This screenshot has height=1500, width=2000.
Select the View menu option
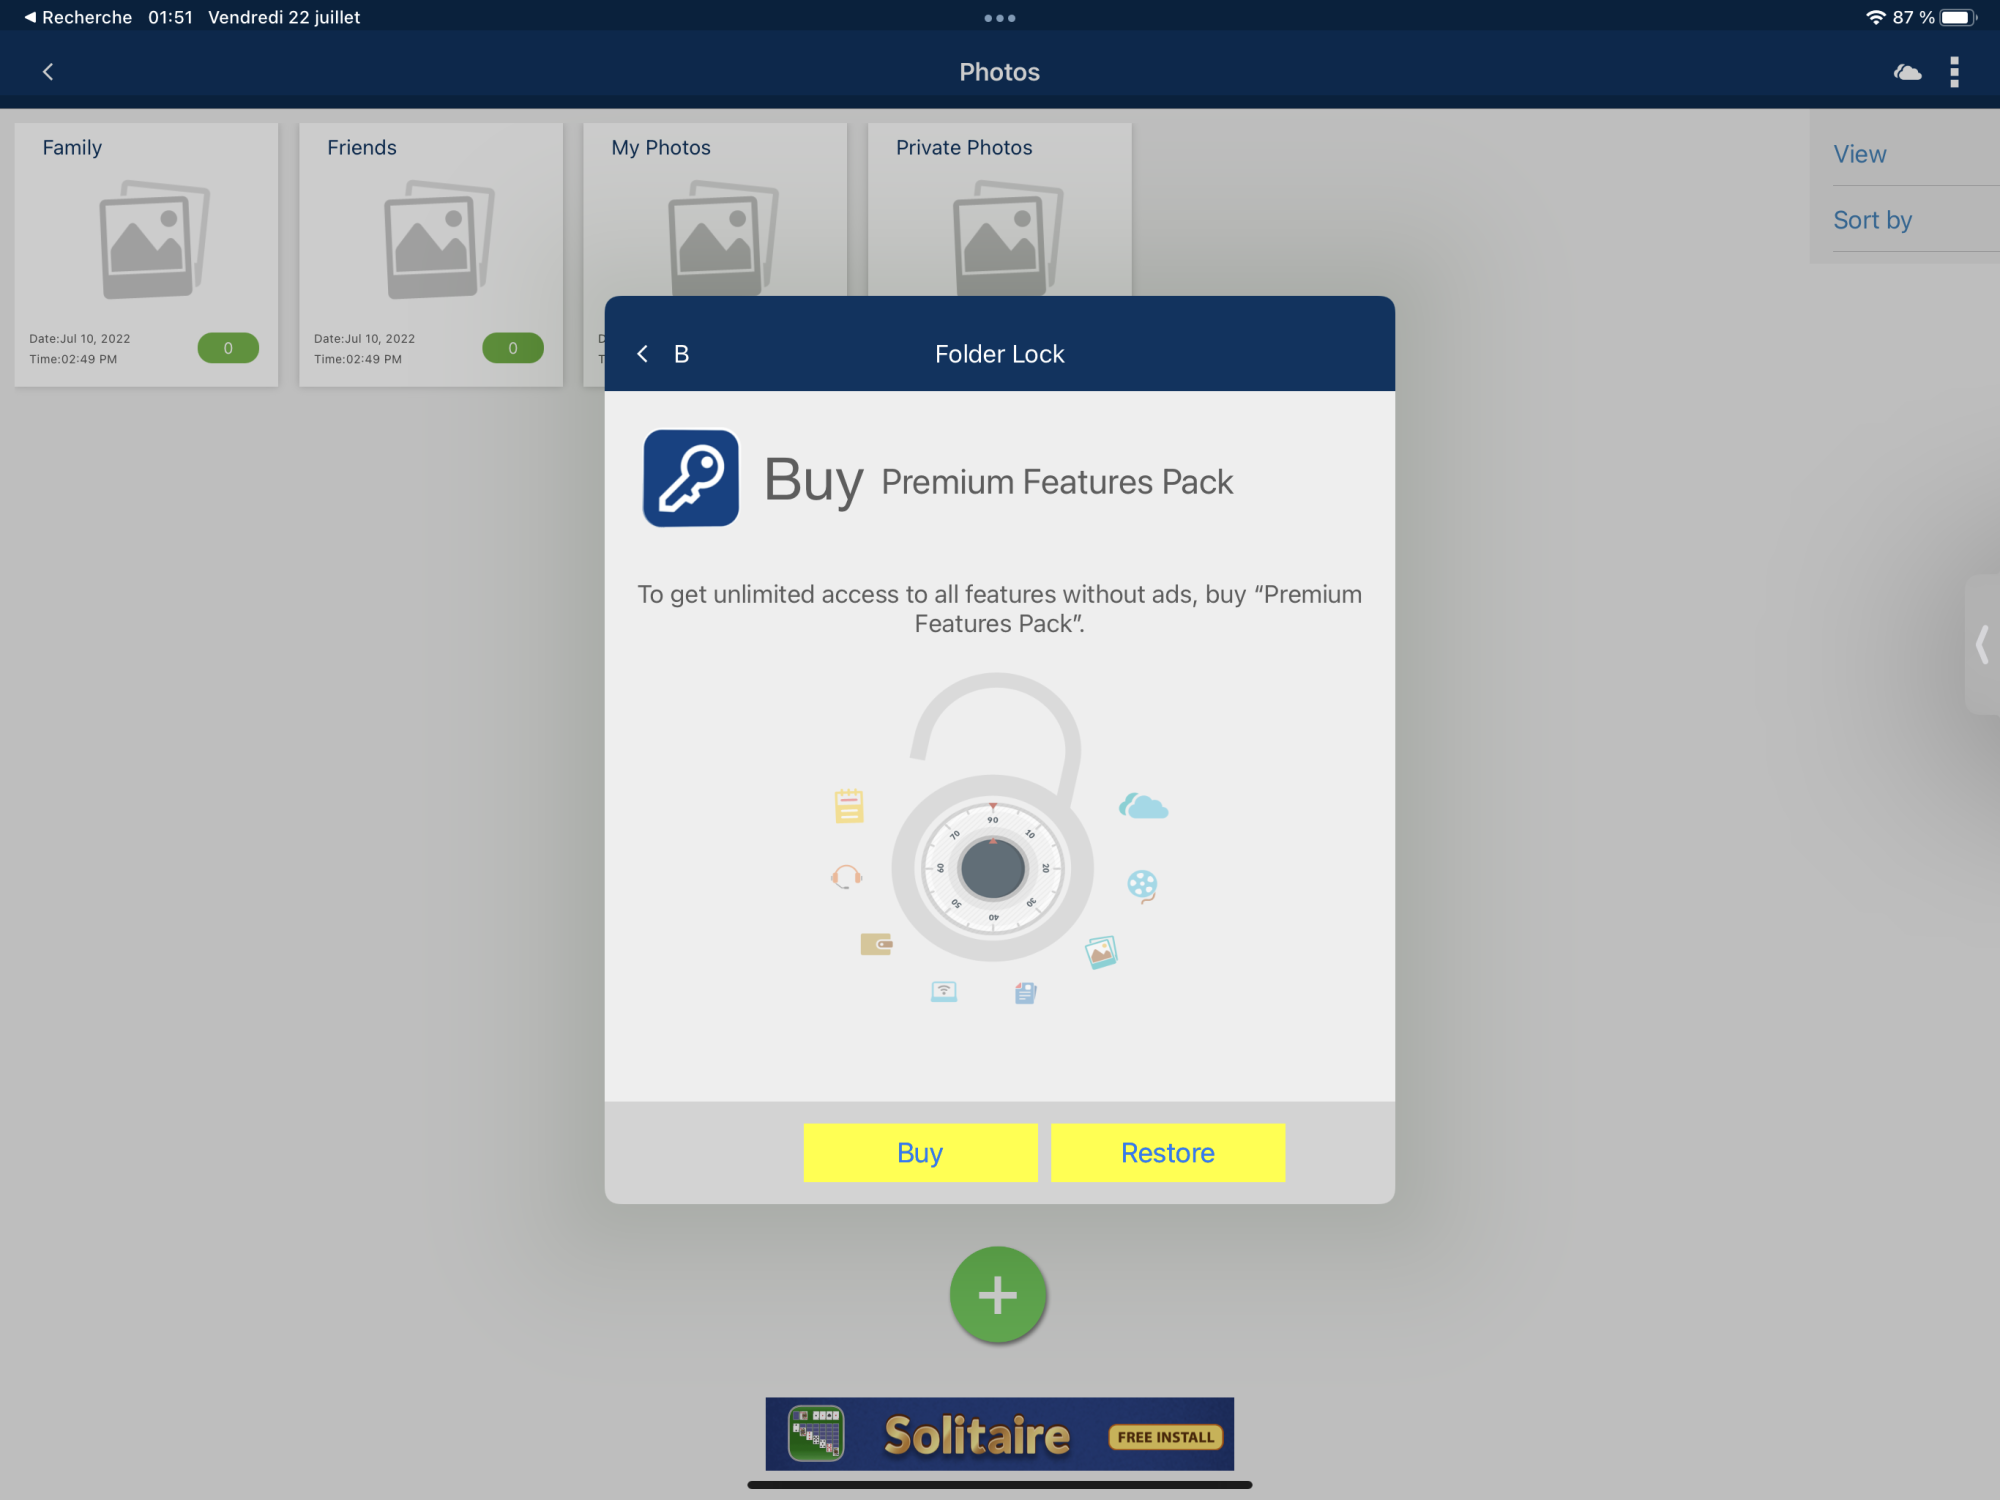point(1860,154)
